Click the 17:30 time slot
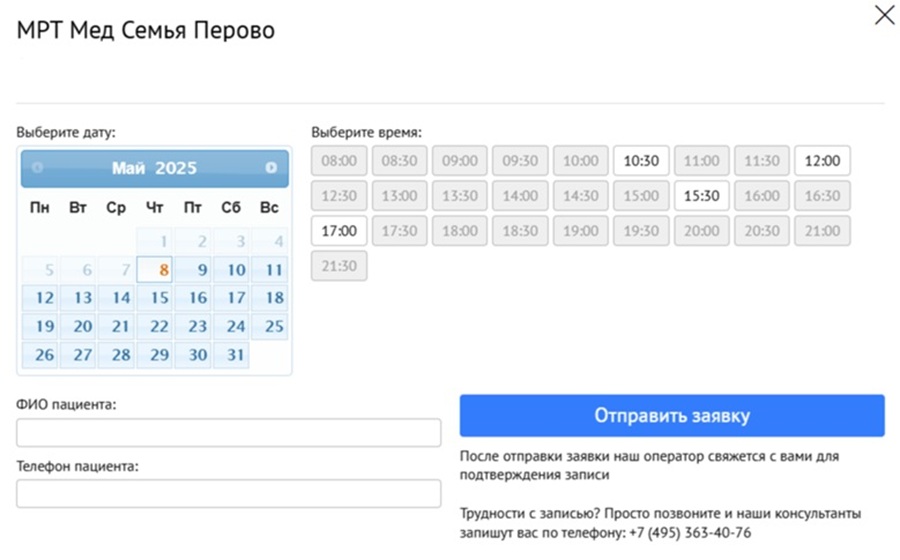Image resolution: width=900 pixels, height=560 pixels. (399, 231)
